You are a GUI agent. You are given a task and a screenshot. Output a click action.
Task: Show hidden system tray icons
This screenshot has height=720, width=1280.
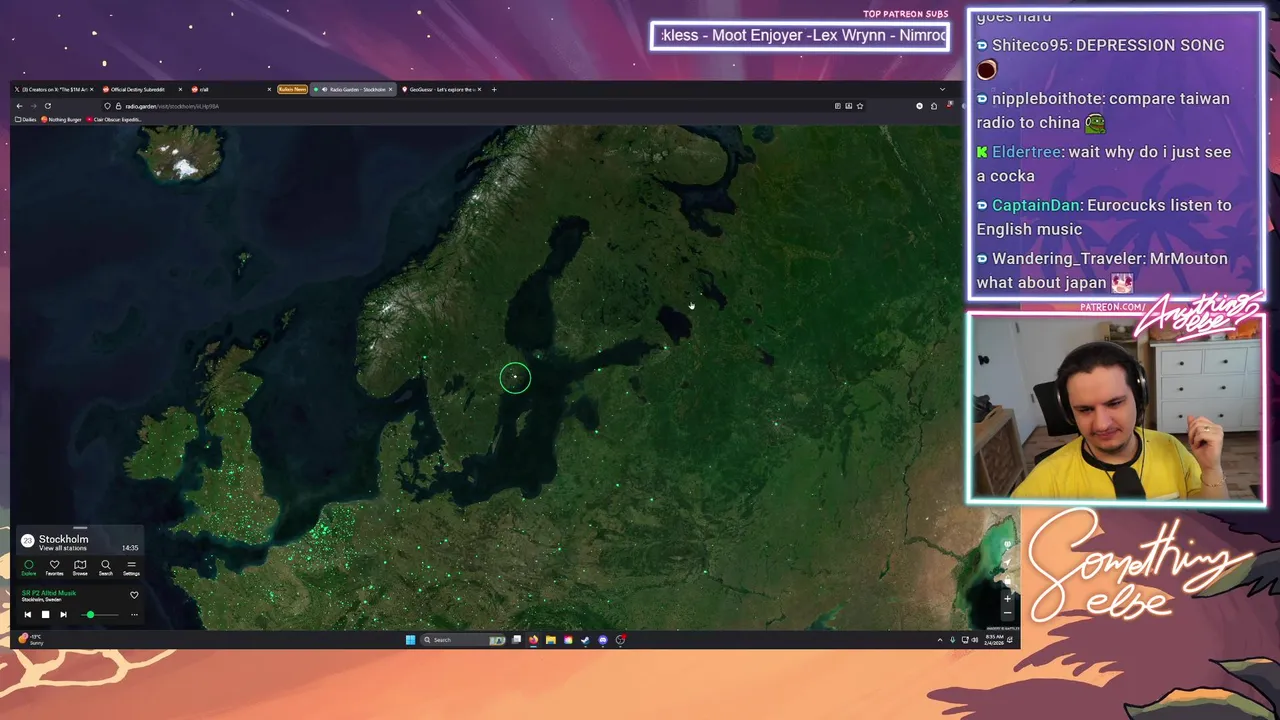coord(940,640)
